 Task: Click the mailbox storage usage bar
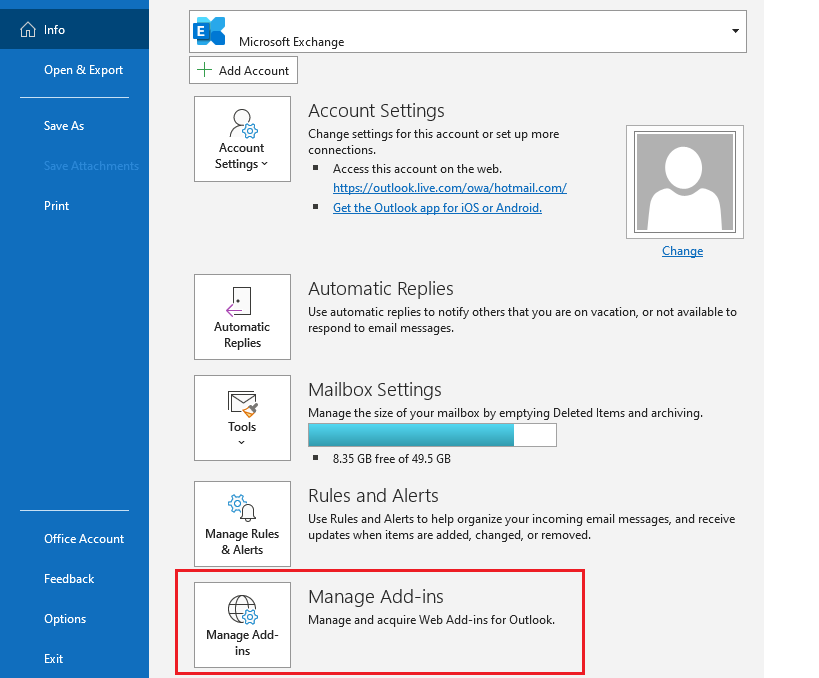click(x=430, y=435)
